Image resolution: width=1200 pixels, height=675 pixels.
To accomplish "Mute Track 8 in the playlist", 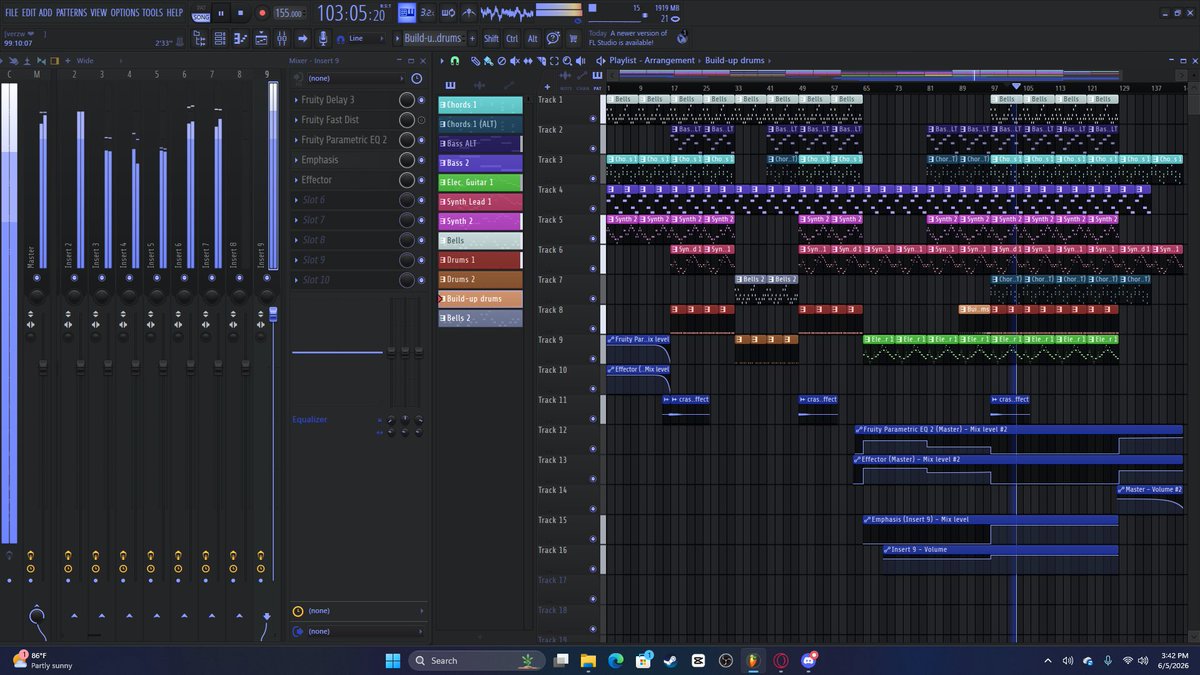I will (x=593, y=328).
